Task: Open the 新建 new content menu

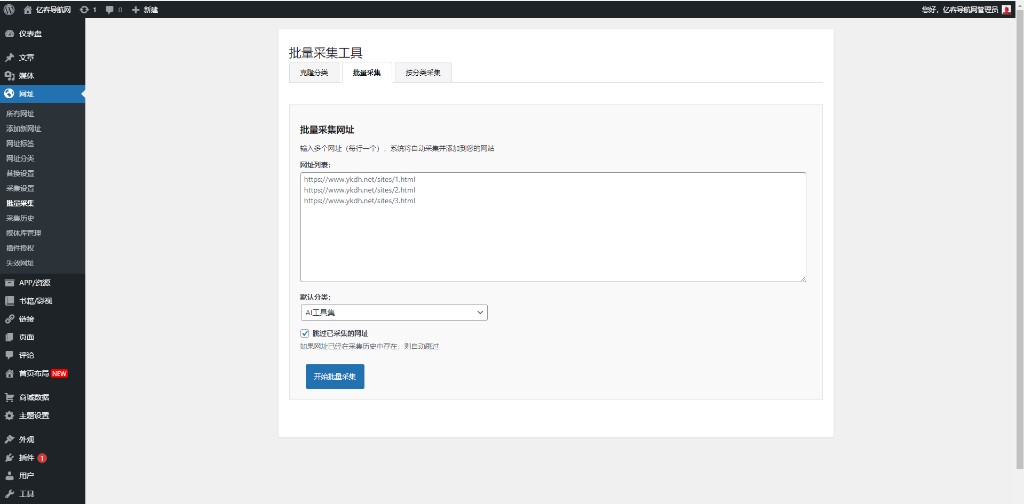Action: pos(145,9)
